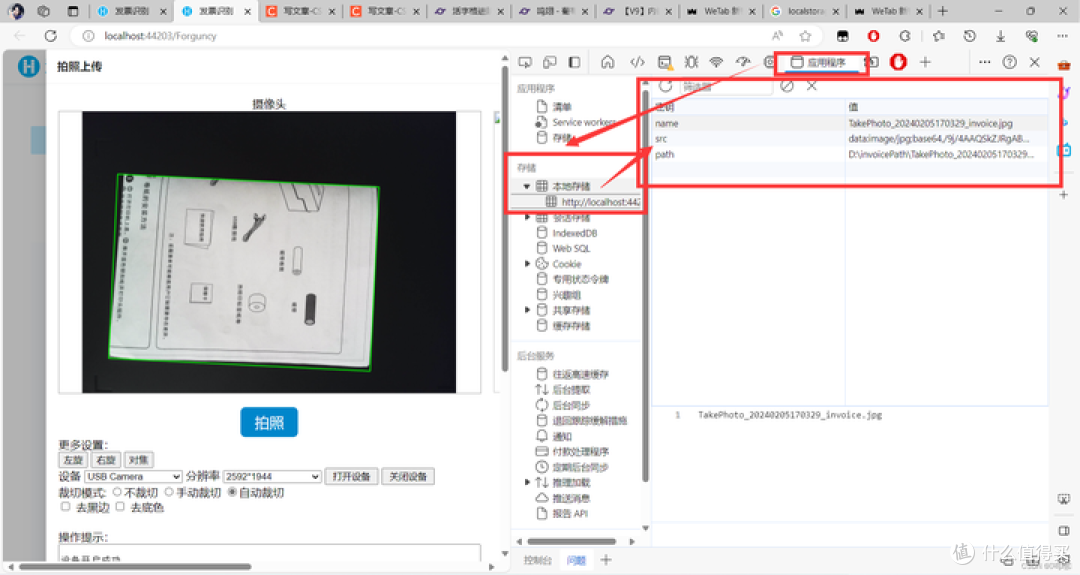Select the 手动裁切 manual crop radio button

tap(169, 492)
